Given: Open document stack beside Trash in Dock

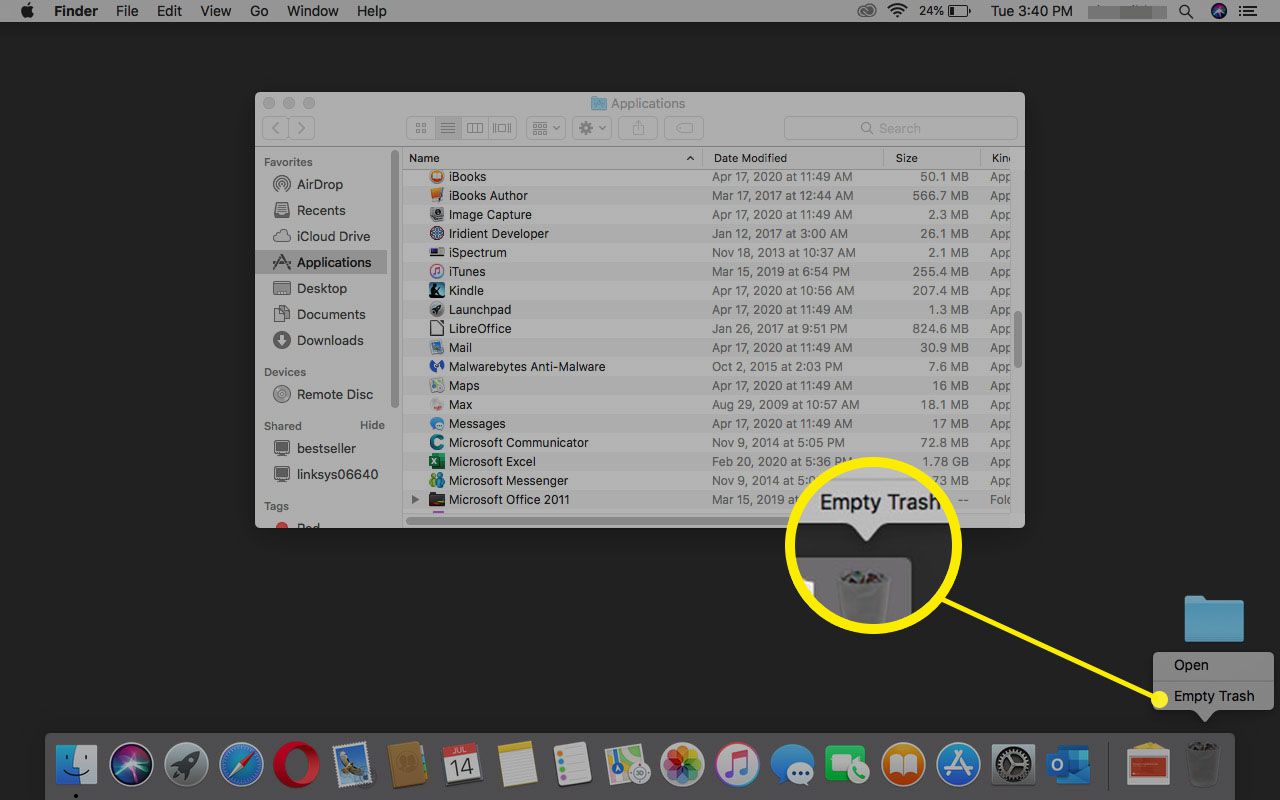Looking at the screenshot, I should point(1148,765).
